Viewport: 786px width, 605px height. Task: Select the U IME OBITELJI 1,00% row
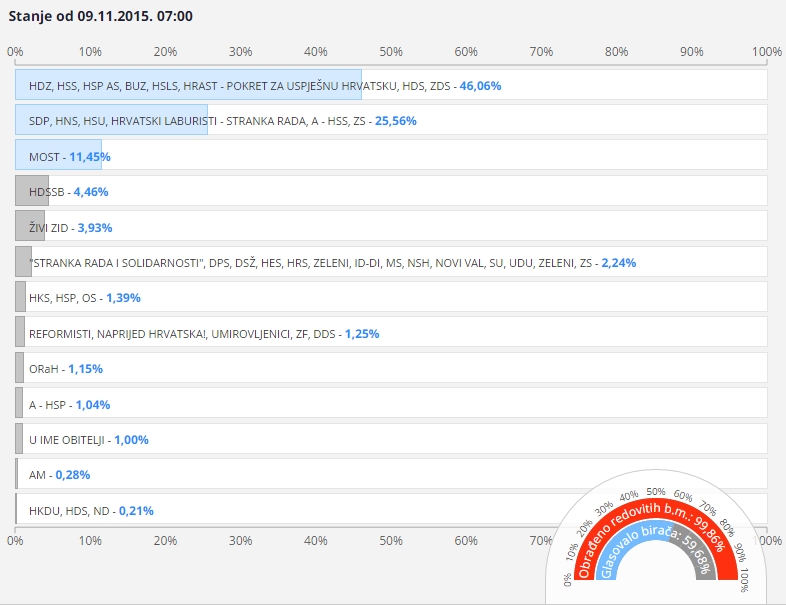click(391, 439)
